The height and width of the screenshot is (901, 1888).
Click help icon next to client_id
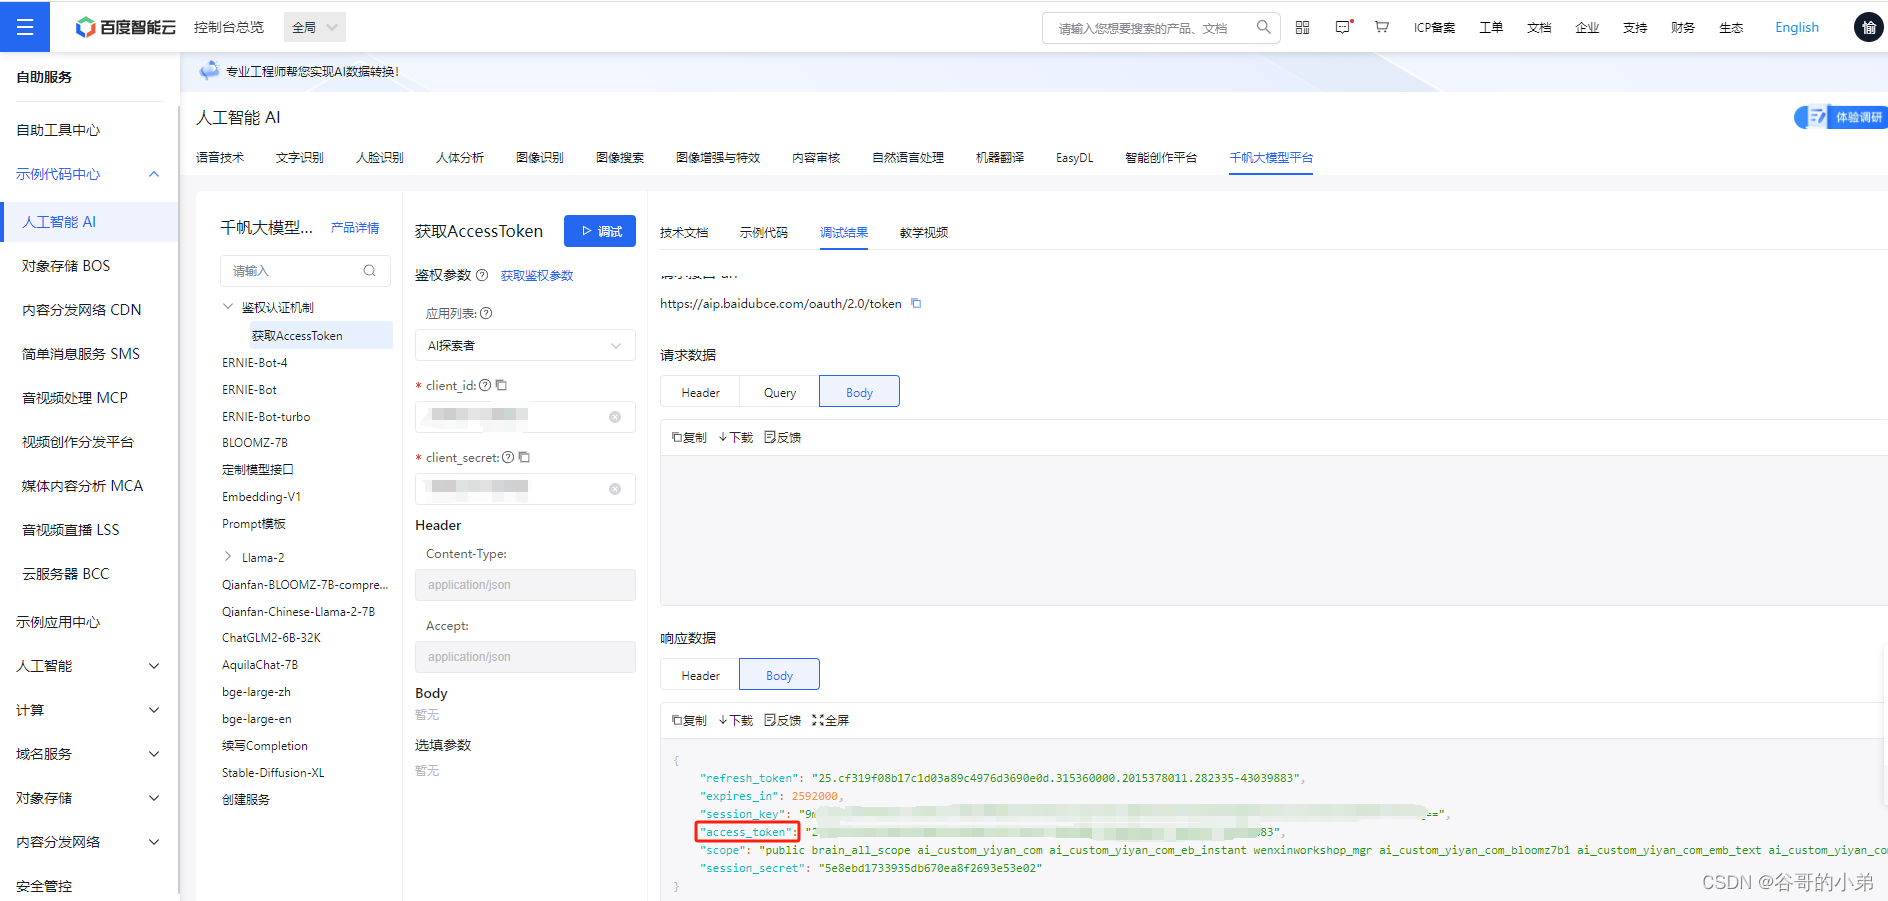pos(485,385)
